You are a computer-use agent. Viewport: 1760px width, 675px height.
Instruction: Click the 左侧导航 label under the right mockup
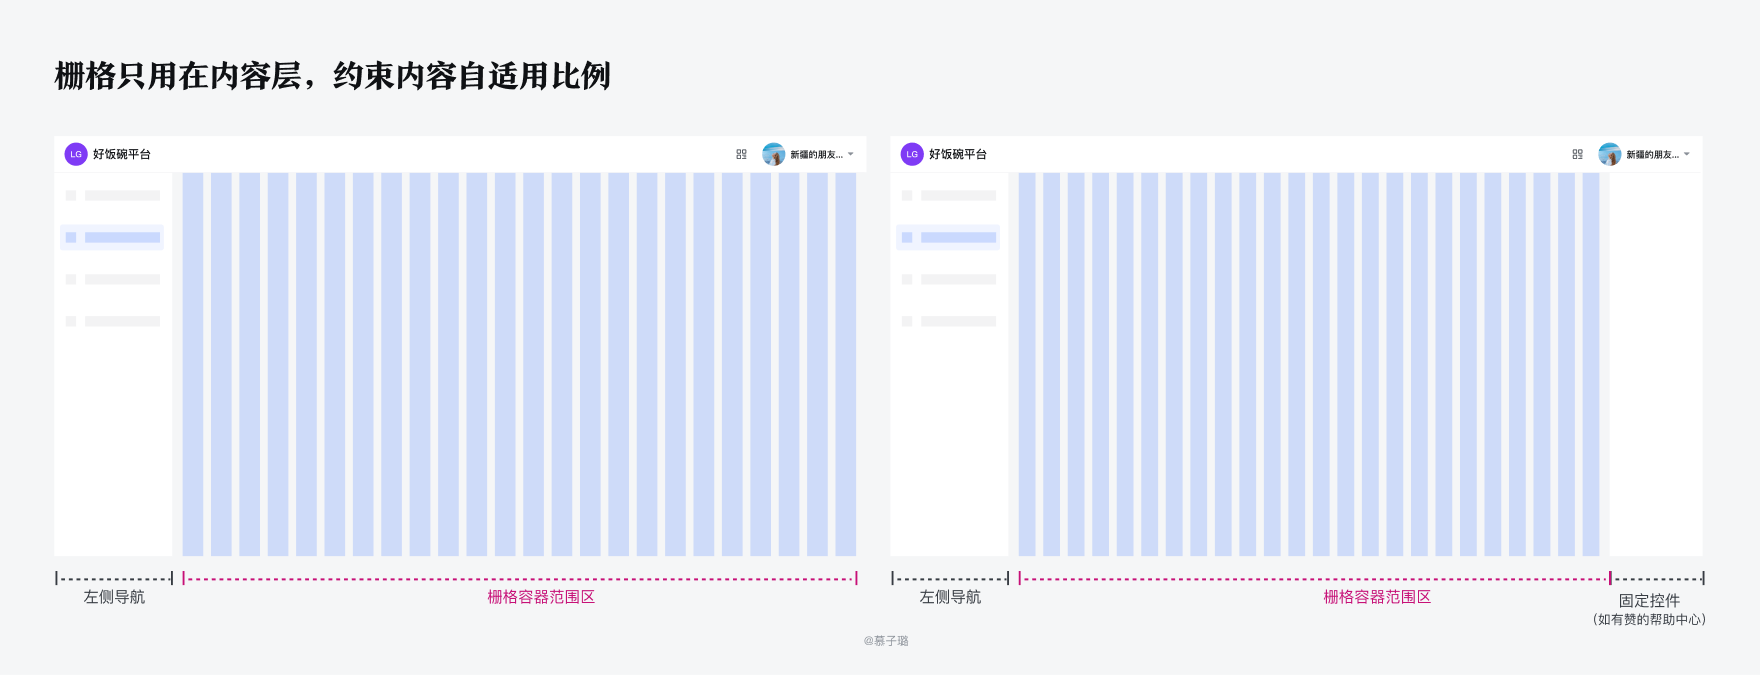point(950,597)
